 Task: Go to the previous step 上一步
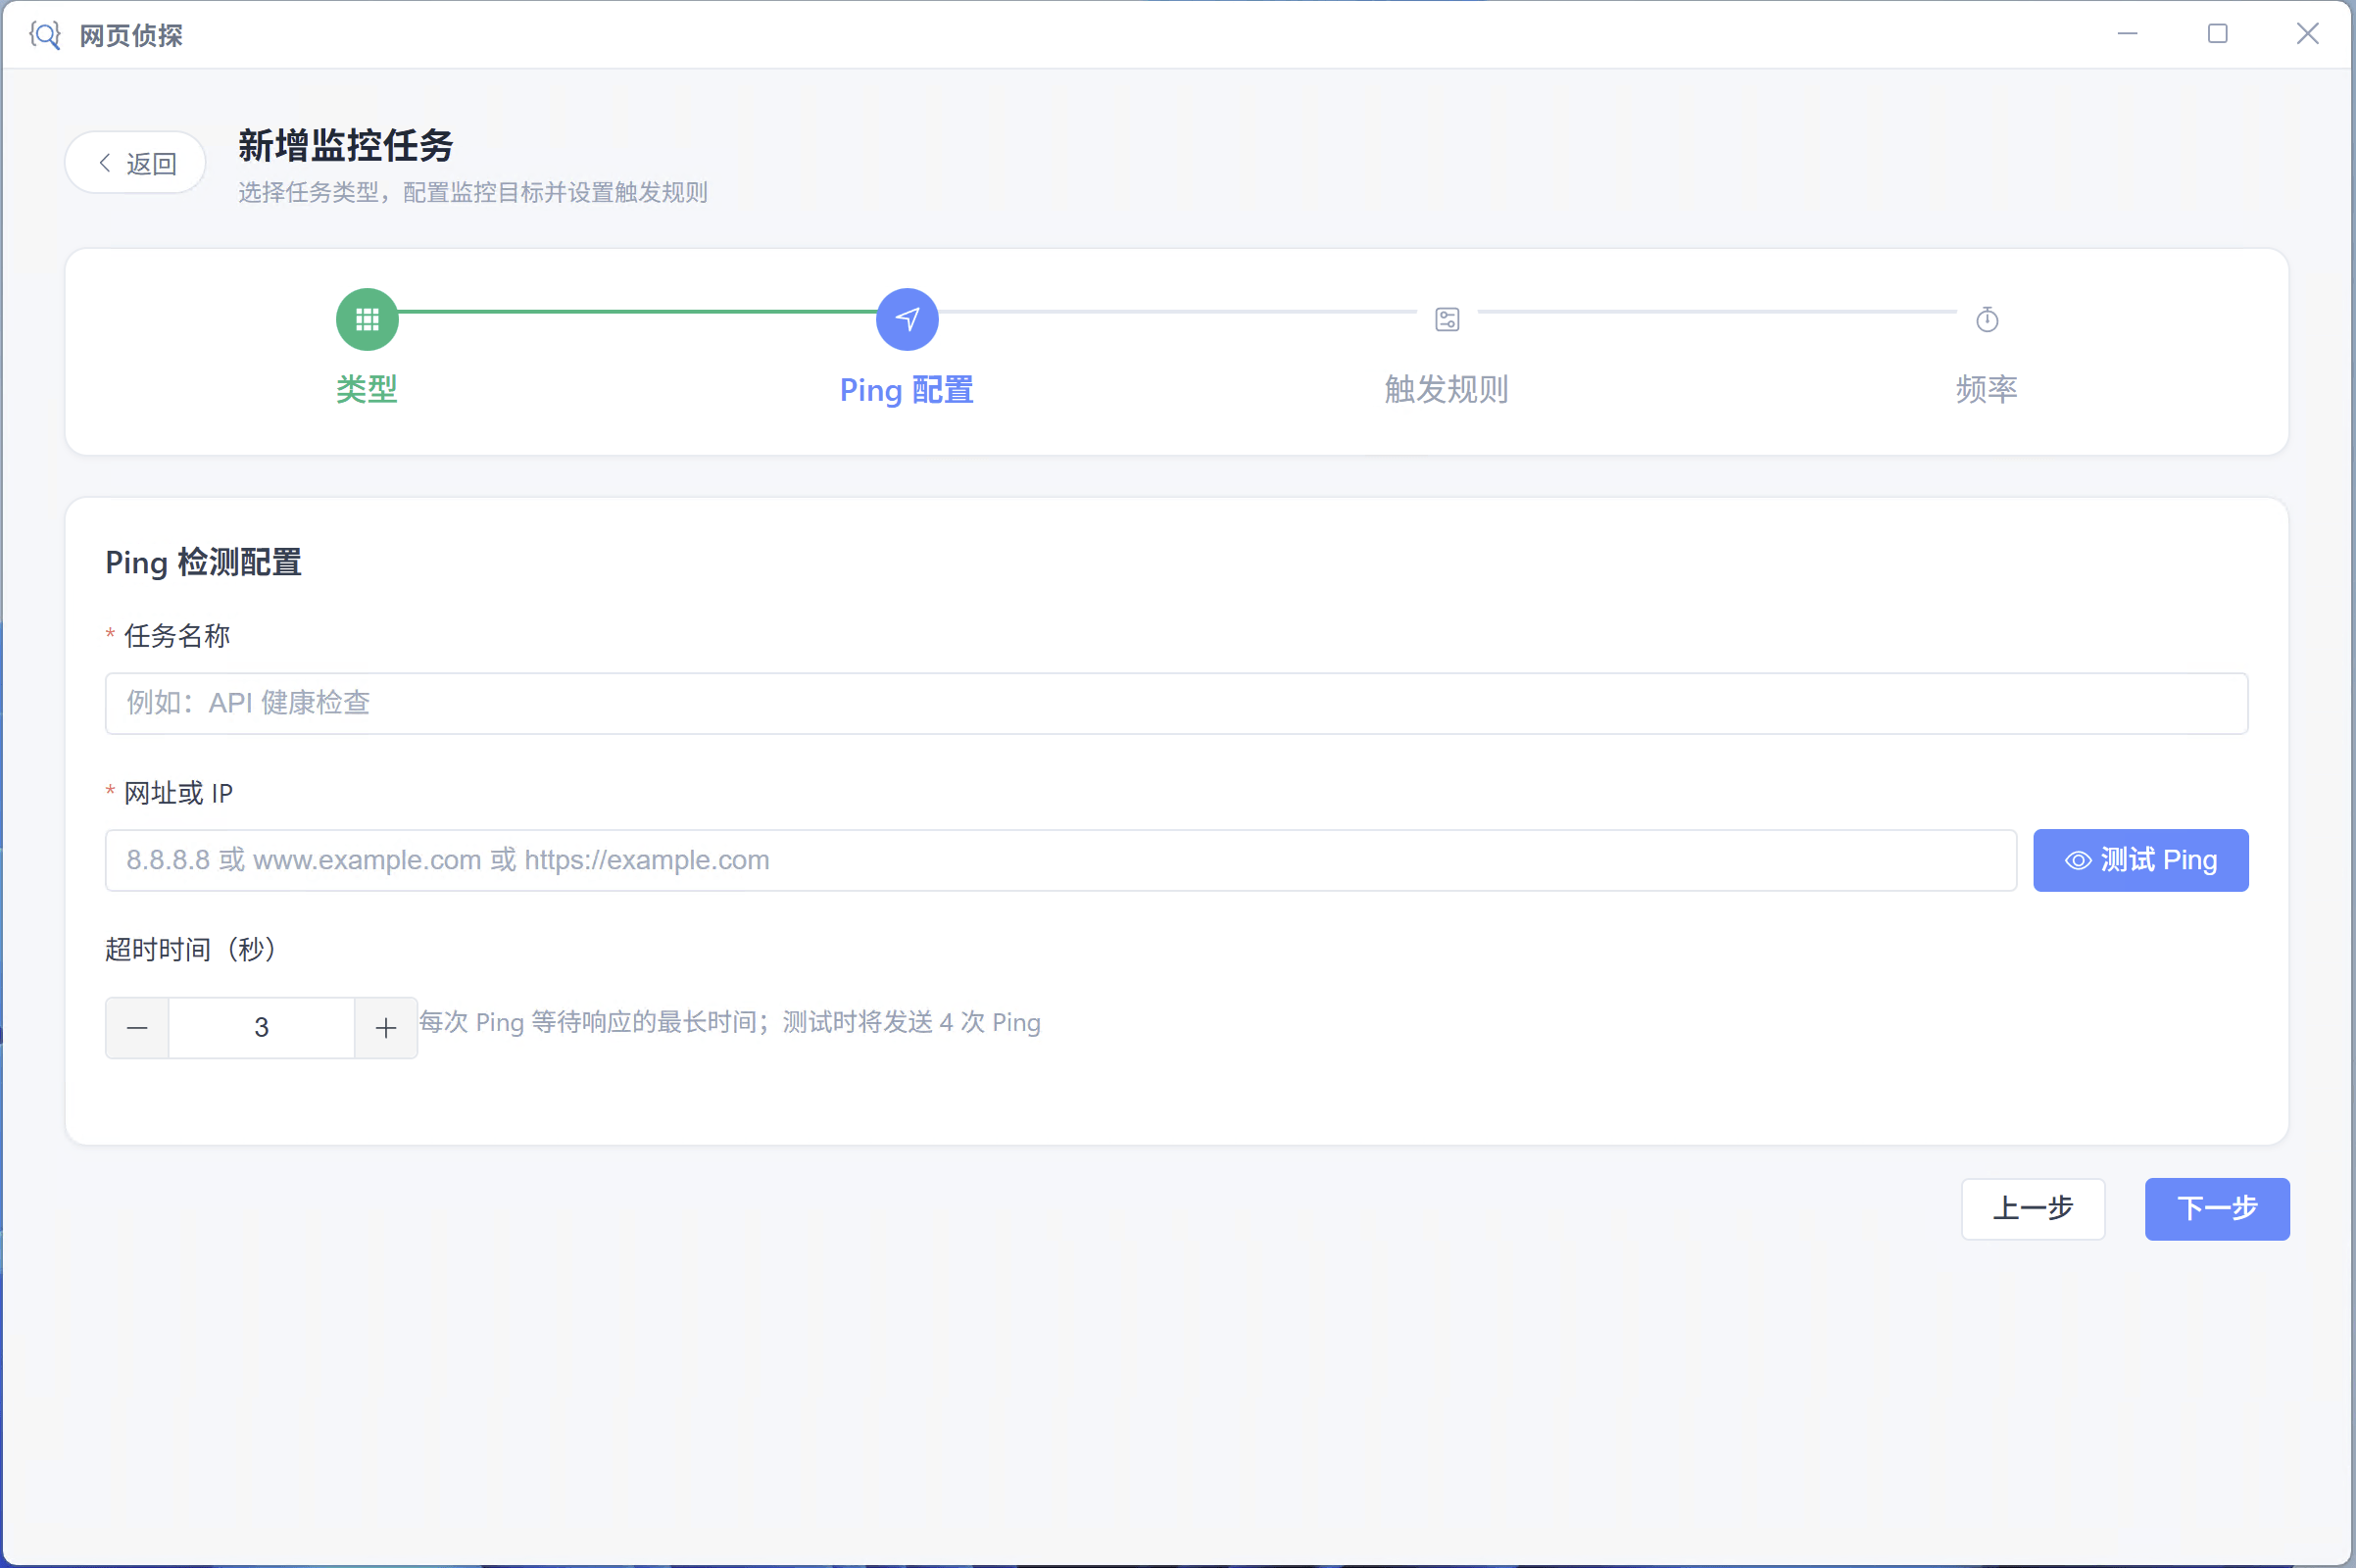(x=2033, y=1208)
